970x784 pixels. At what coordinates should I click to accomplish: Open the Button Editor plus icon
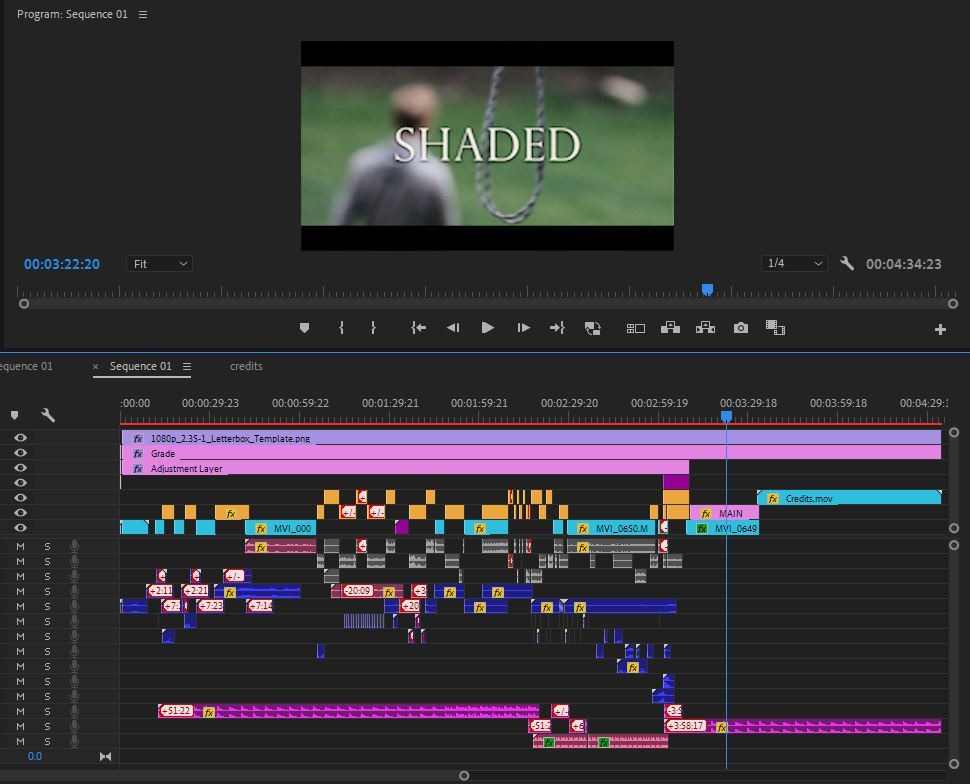click(x=940, y=330)
